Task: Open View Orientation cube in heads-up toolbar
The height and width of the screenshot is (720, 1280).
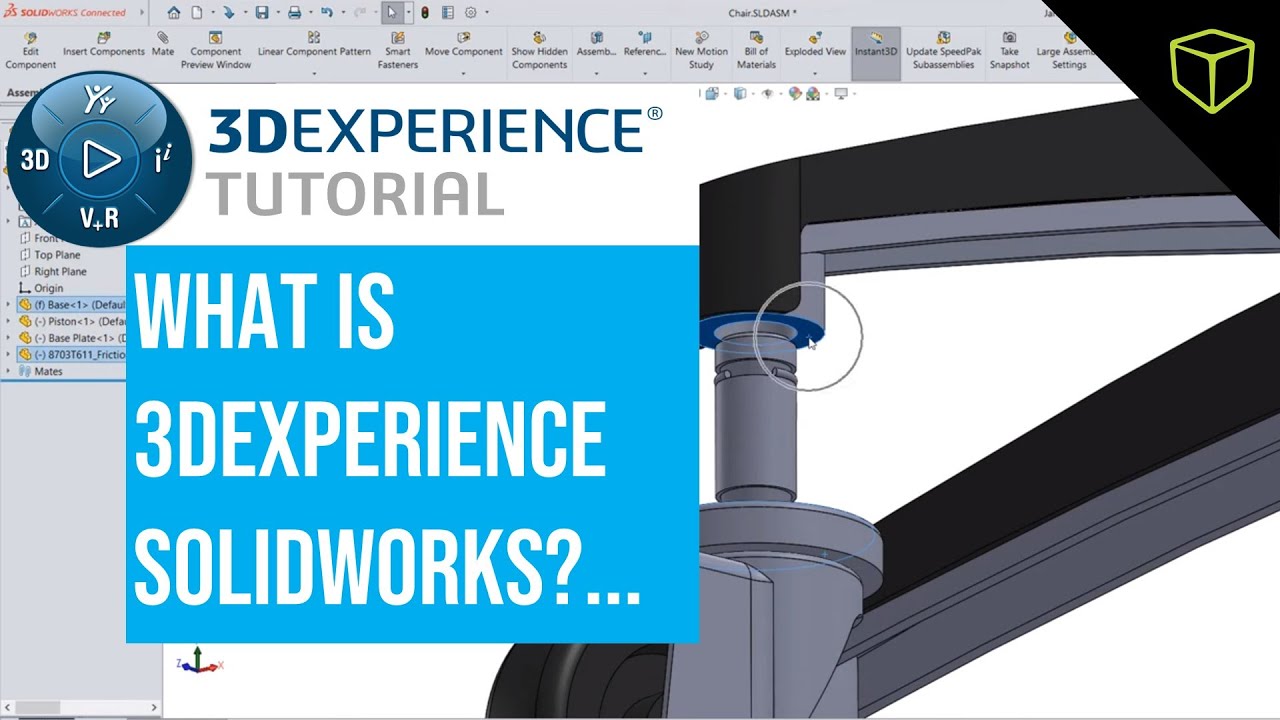Action: point(711,94)
